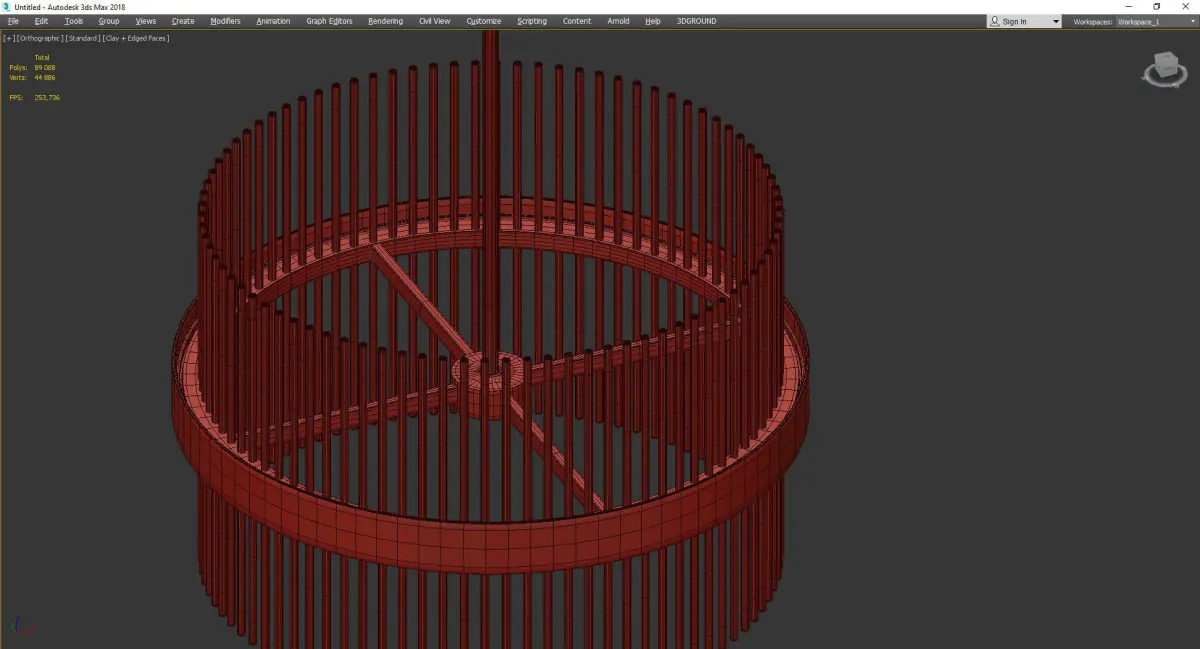Open the Customize menu
The image size is (1200, 649).
coord(484,21)
